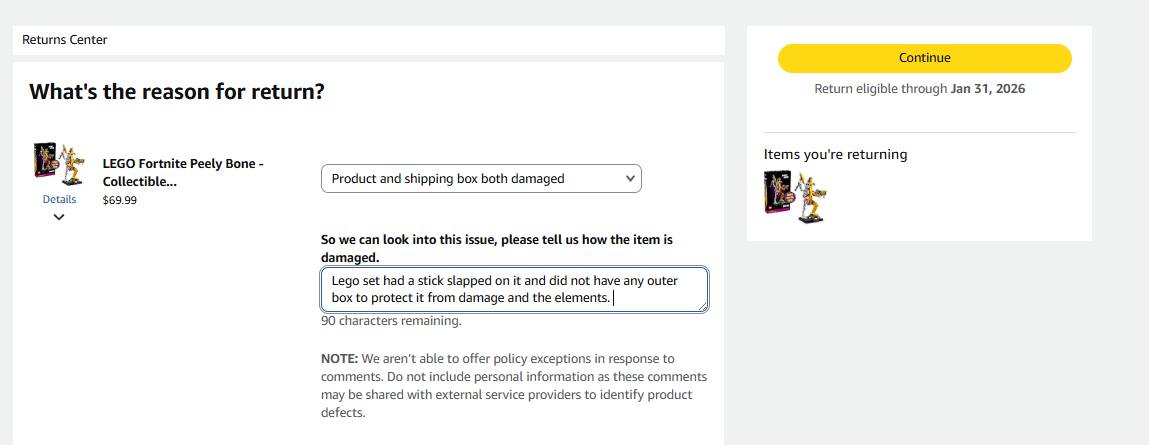
Task: Click the thumbnail under Items you're returning
Action: point(794,196)
